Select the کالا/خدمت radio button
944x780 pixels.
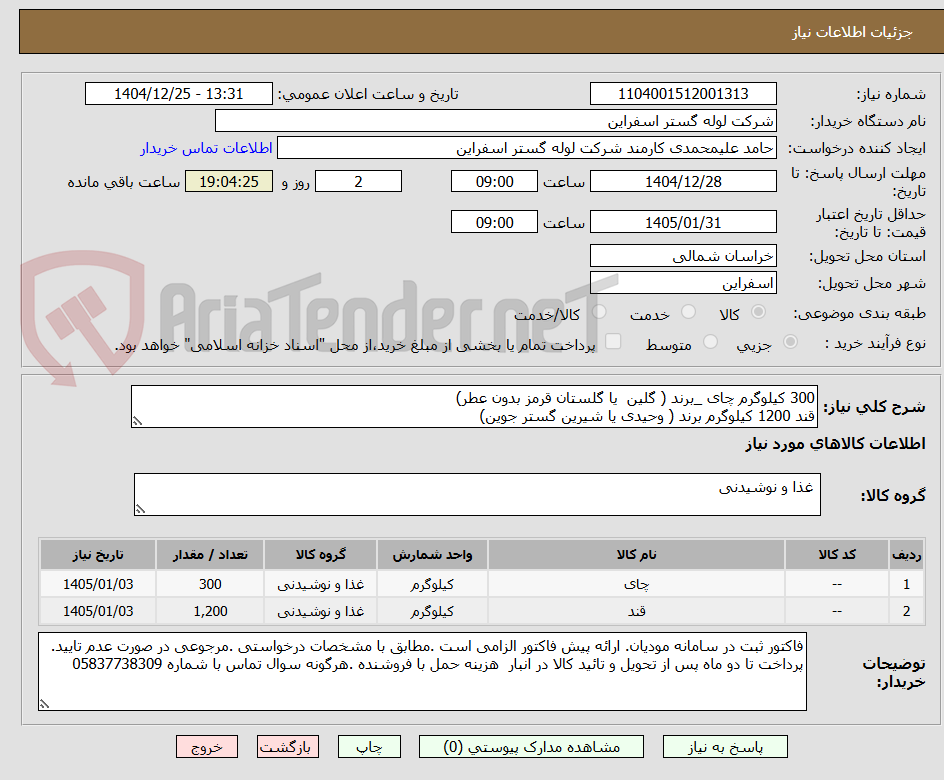[x=599, y=312]
